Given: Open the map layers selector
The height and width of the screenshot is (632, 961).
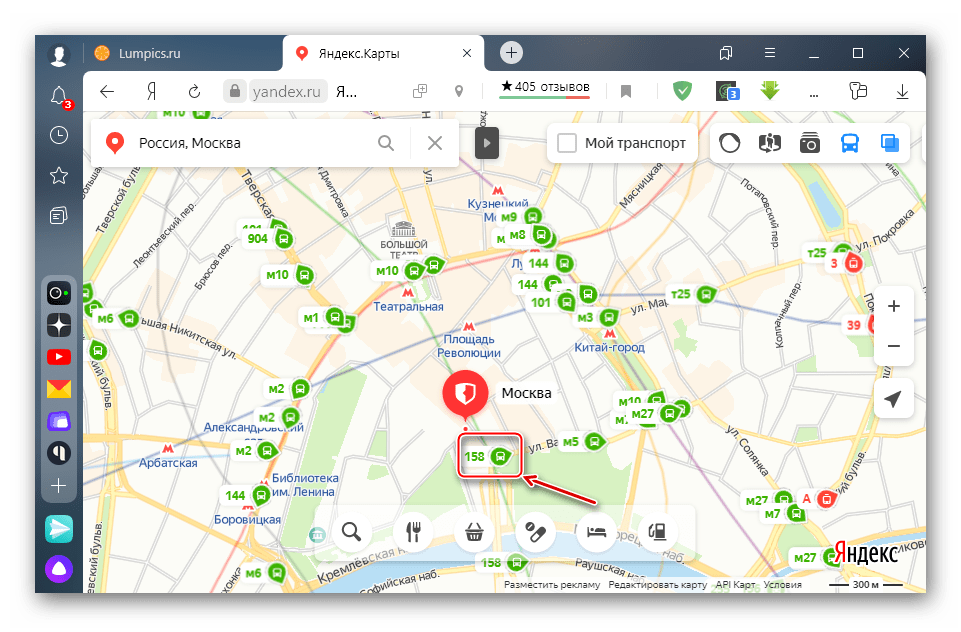Looking at the screenshot, I should point(889,143).
